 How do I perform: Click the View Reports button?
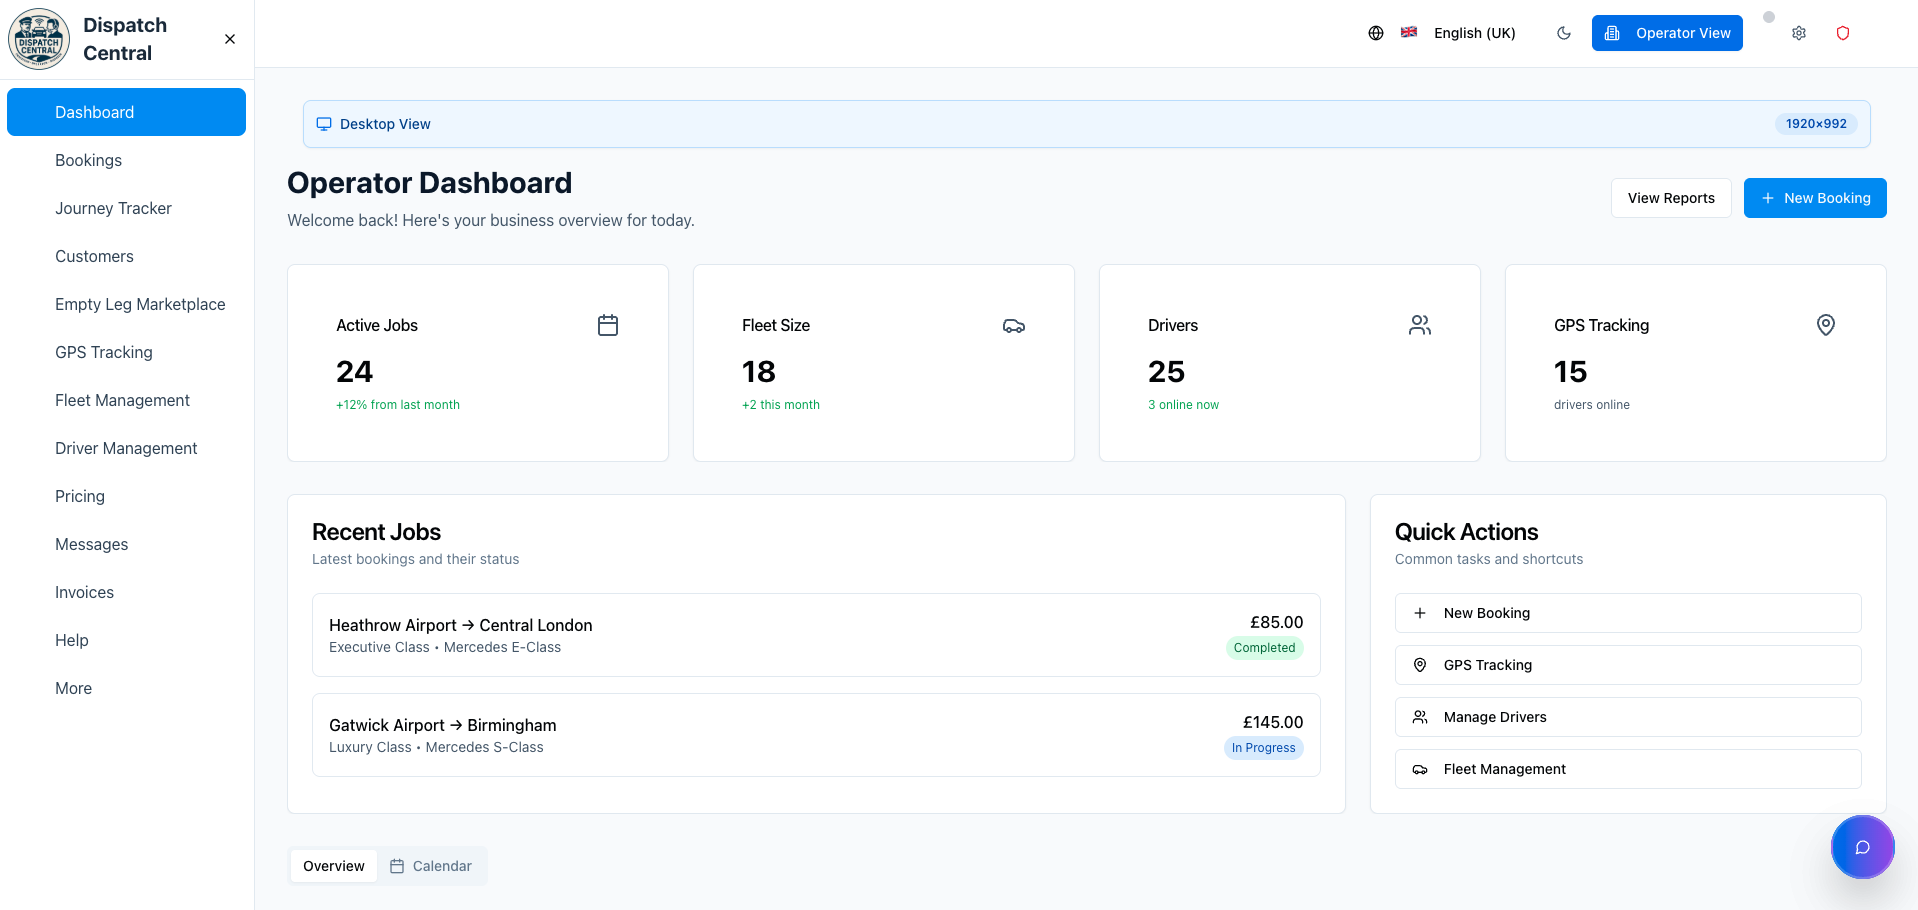click(x=1671, y=198)
